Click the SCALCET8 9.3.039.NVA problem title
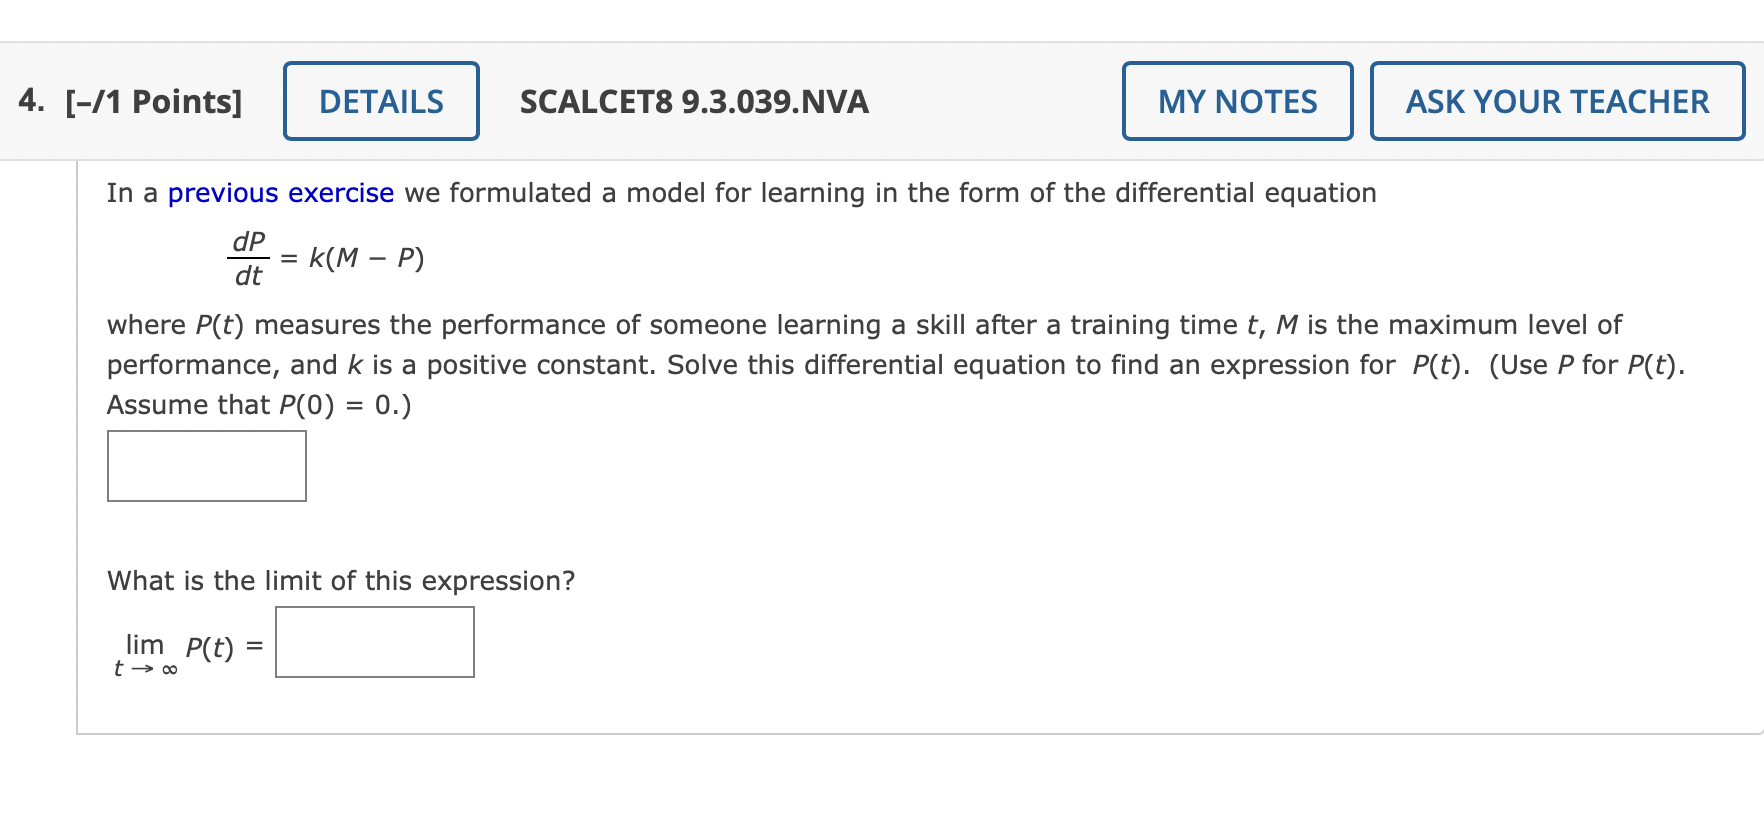 [x=694, y=101]
